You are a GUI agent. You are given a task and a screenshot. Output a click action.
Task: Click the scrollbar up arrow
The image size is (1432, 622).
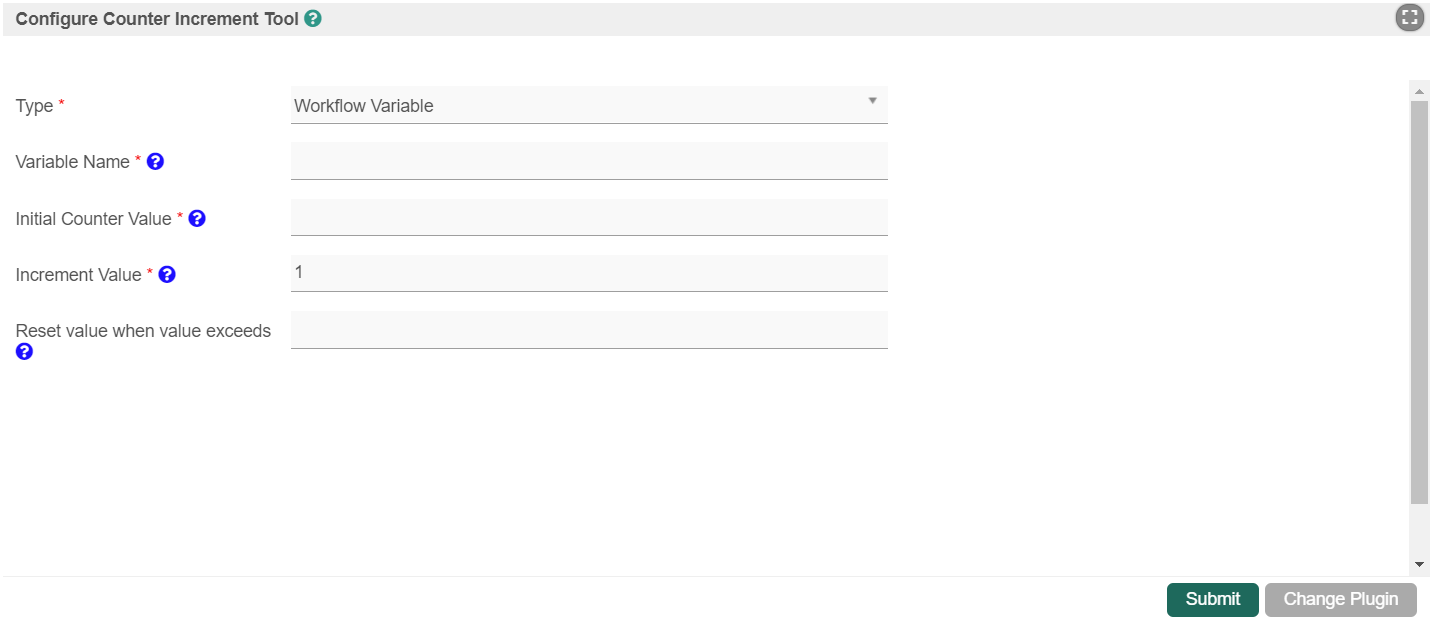click(1419, 91)
